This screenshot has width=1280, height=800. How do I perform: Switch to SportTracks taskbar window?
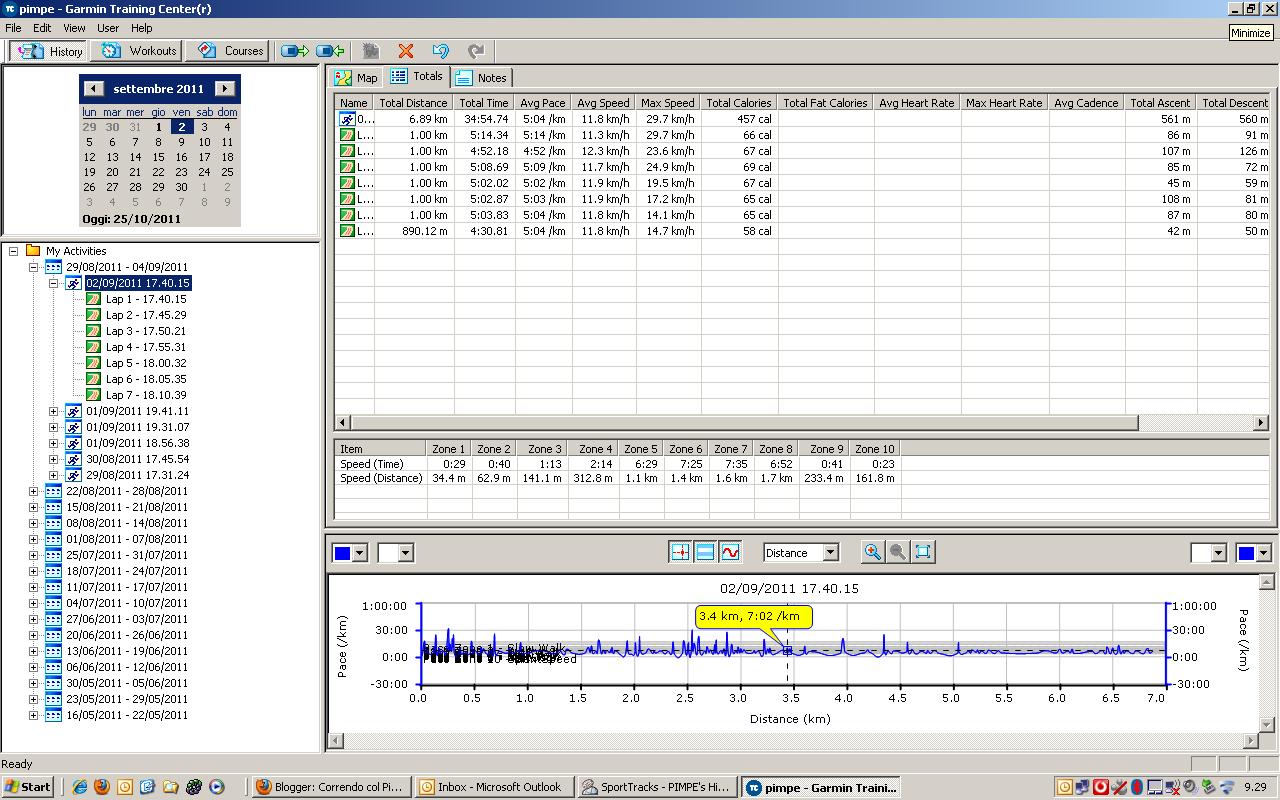(x=658, y=787)
